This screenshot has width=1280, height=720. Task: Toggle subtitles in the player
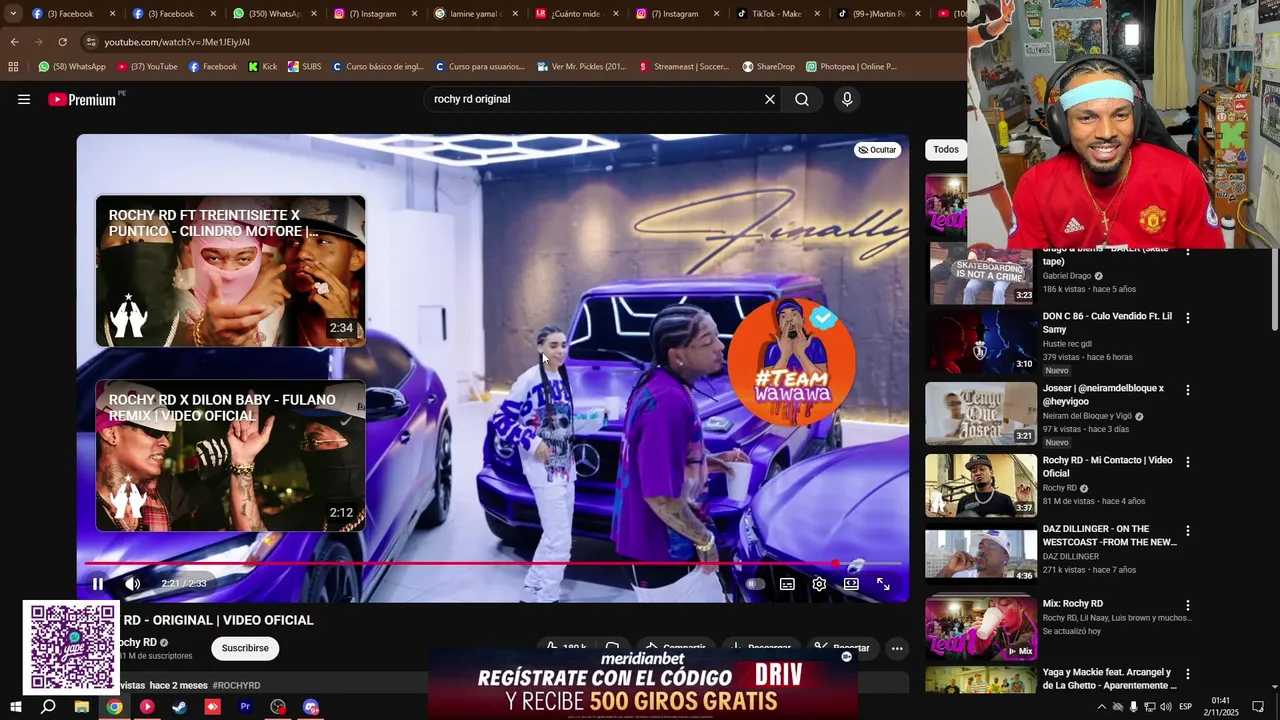coord(787,584)
